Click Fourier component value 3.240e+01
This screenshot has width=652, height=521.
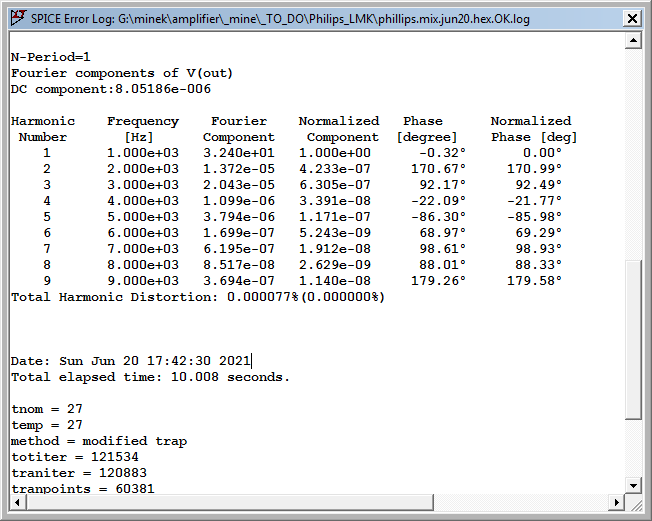coord(239,153)
